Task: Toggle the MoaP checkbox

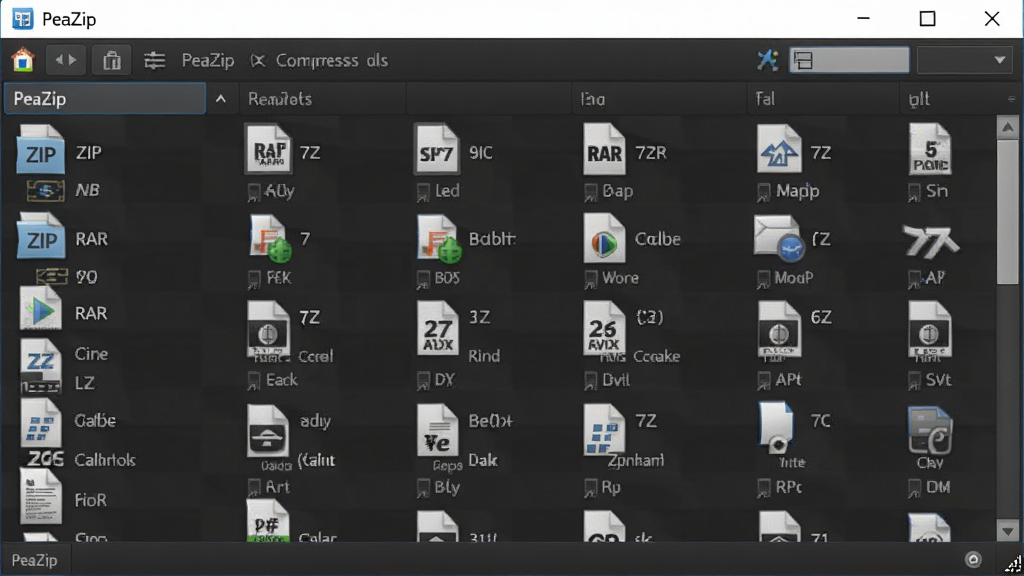Action: pos(763,280)
